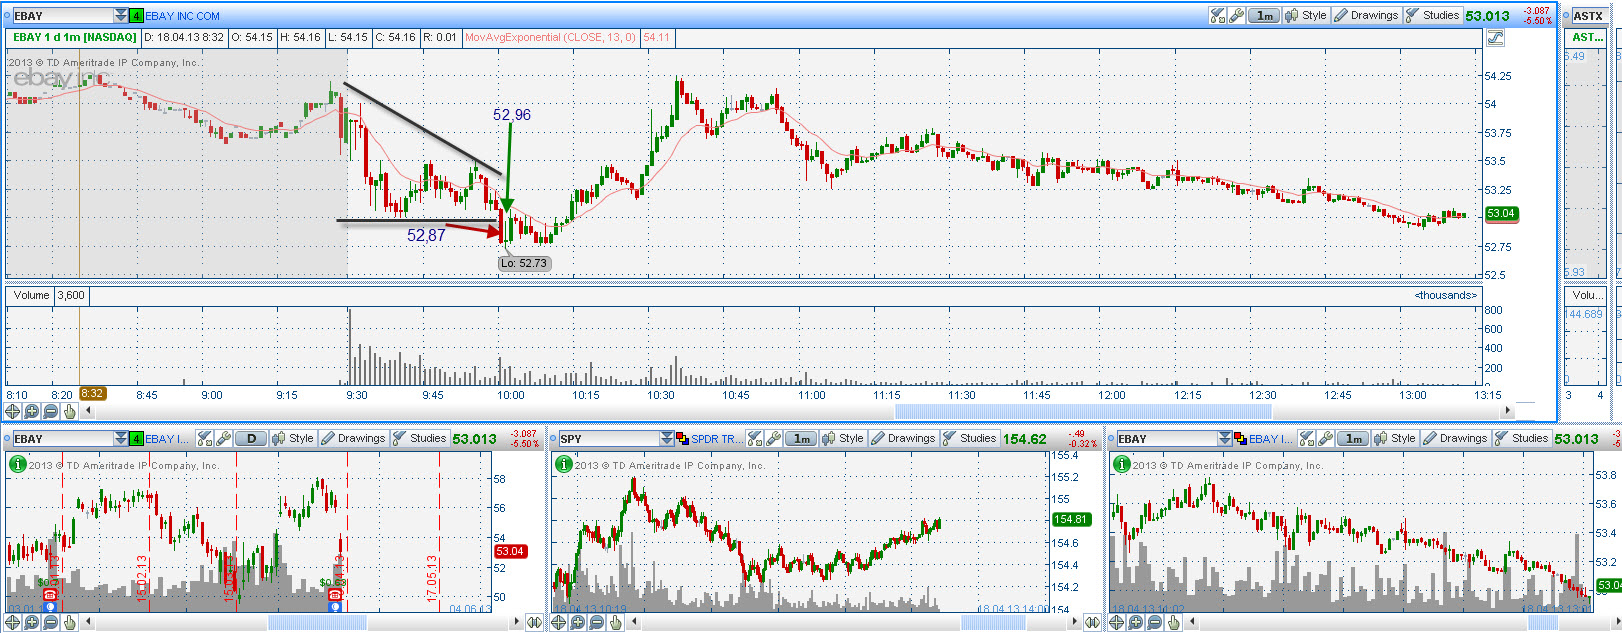1622x633 pixels.
Task: Change 1m timeframe in bottom-right EBAY chart
Action: click(x=1353, y=439)
